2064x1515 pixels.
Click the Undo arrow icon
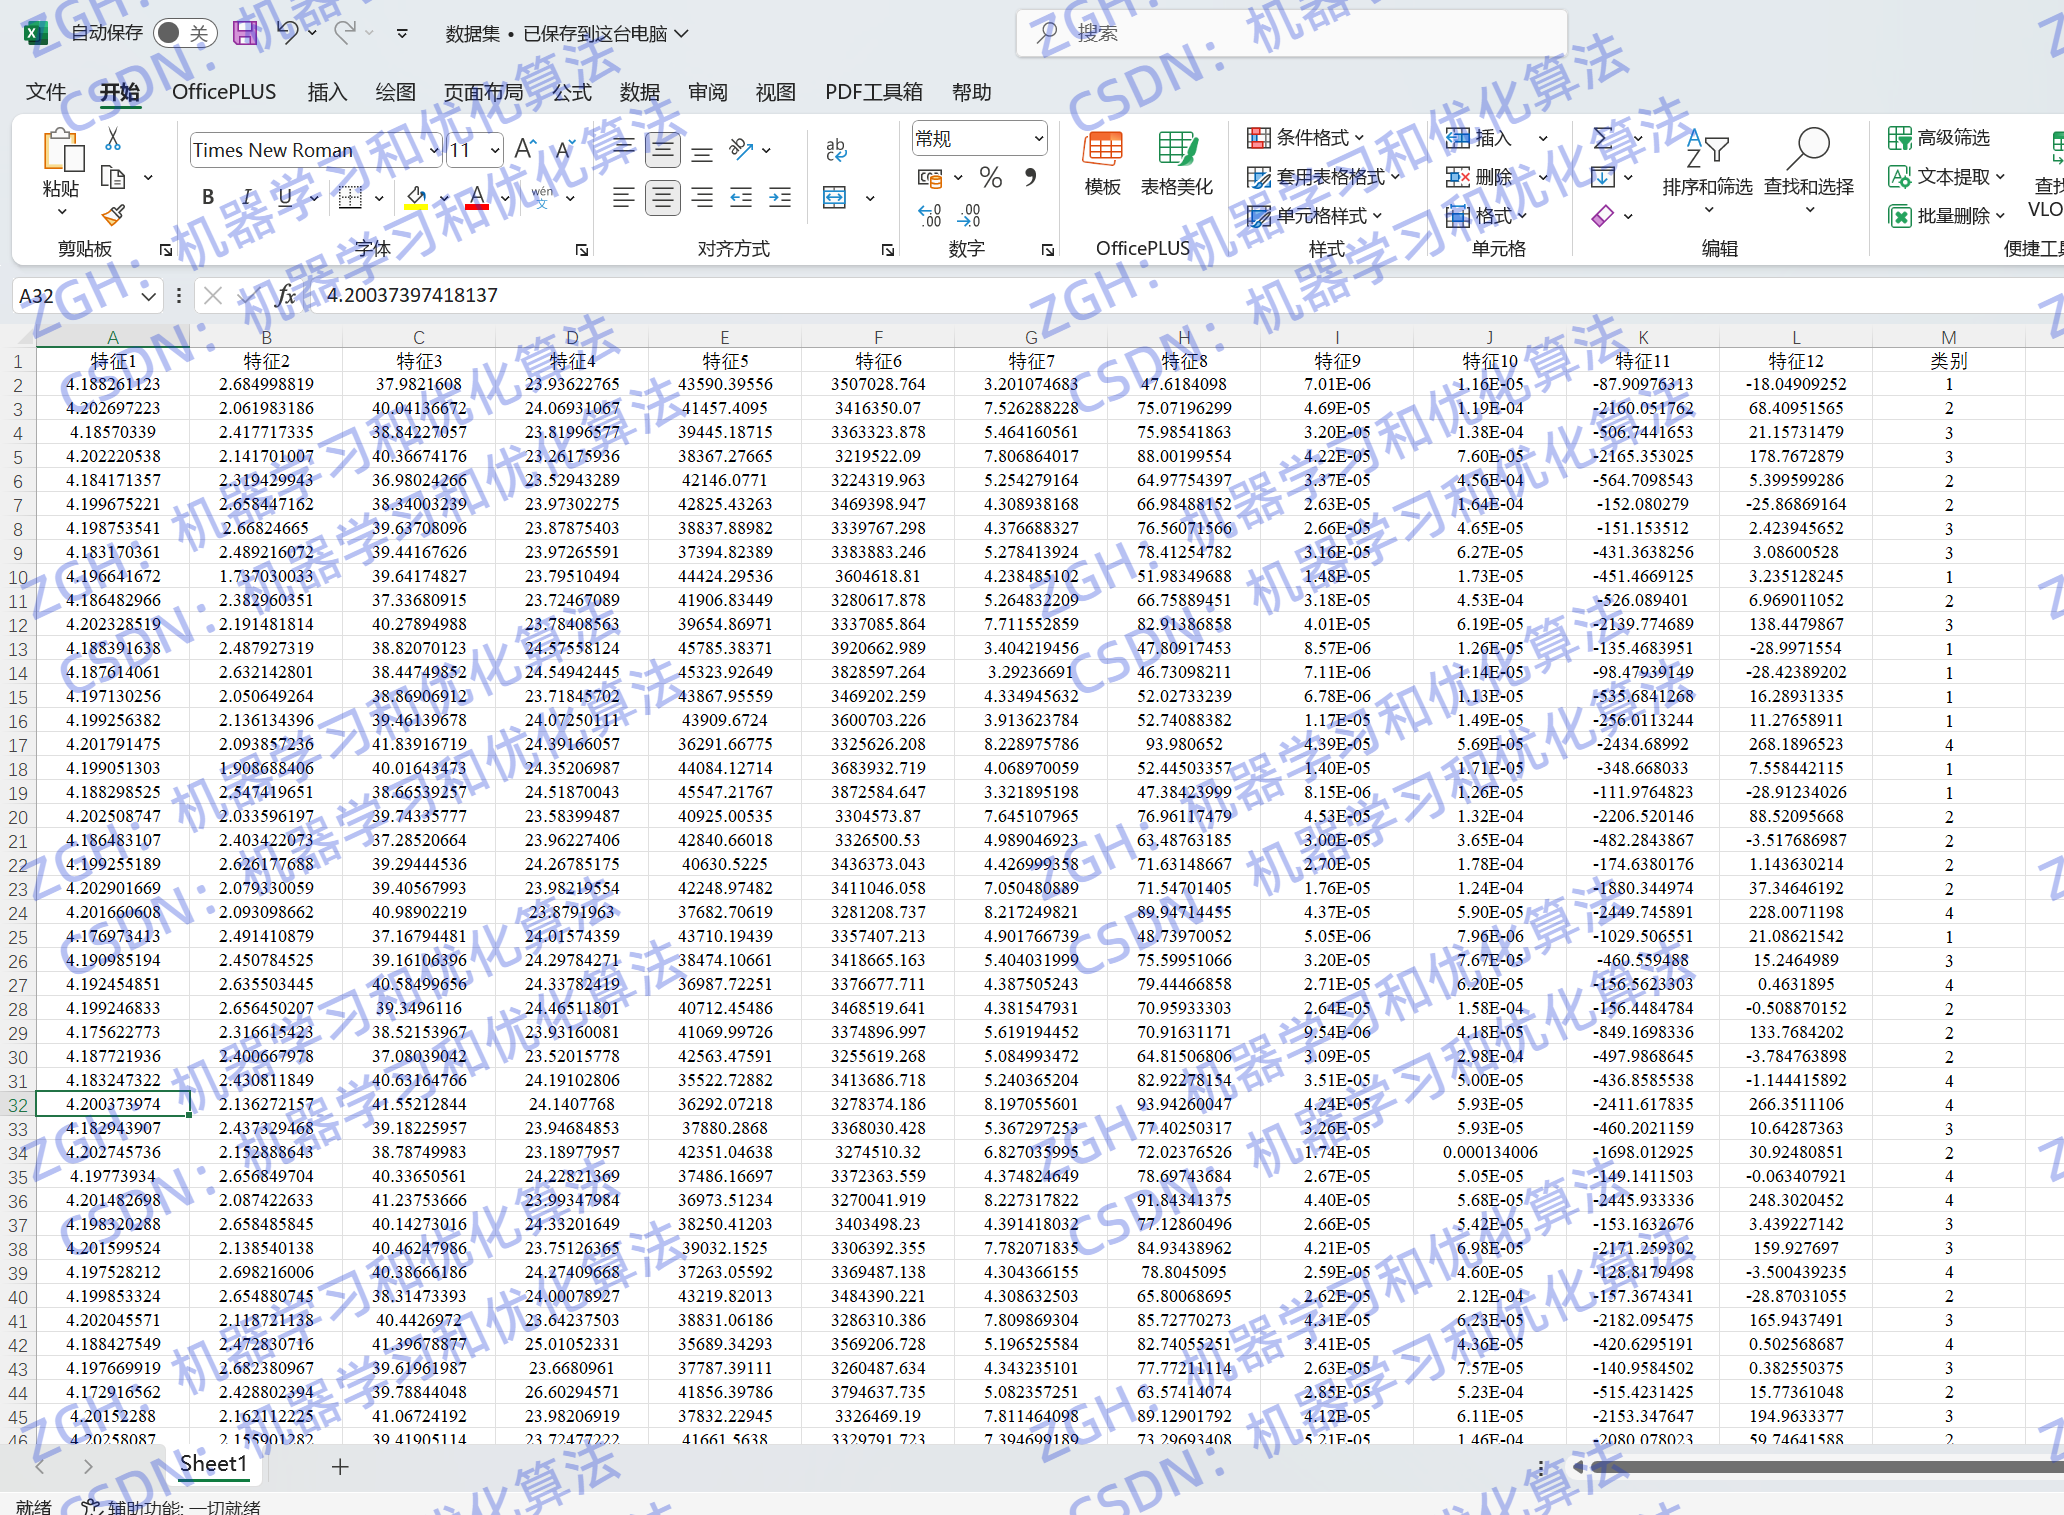point(287,33)
